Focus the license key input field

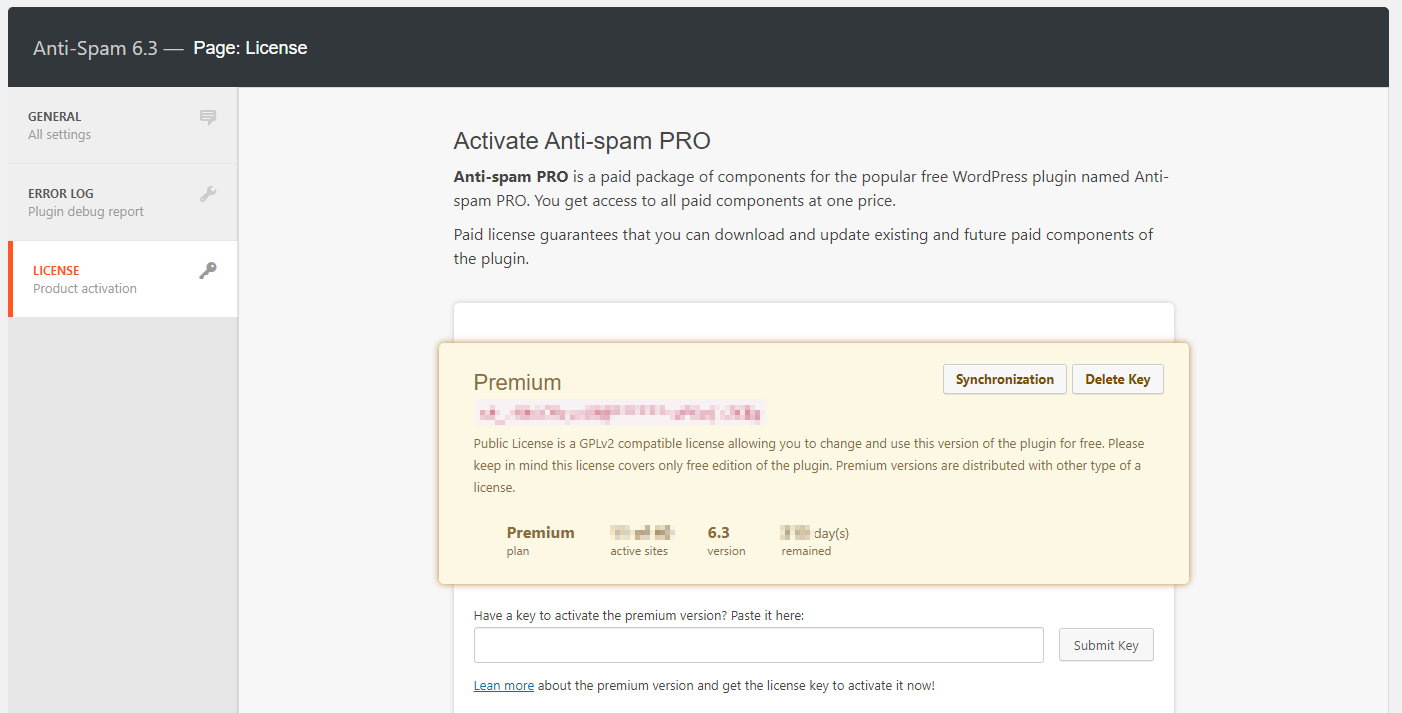click(x=758, y=645)
